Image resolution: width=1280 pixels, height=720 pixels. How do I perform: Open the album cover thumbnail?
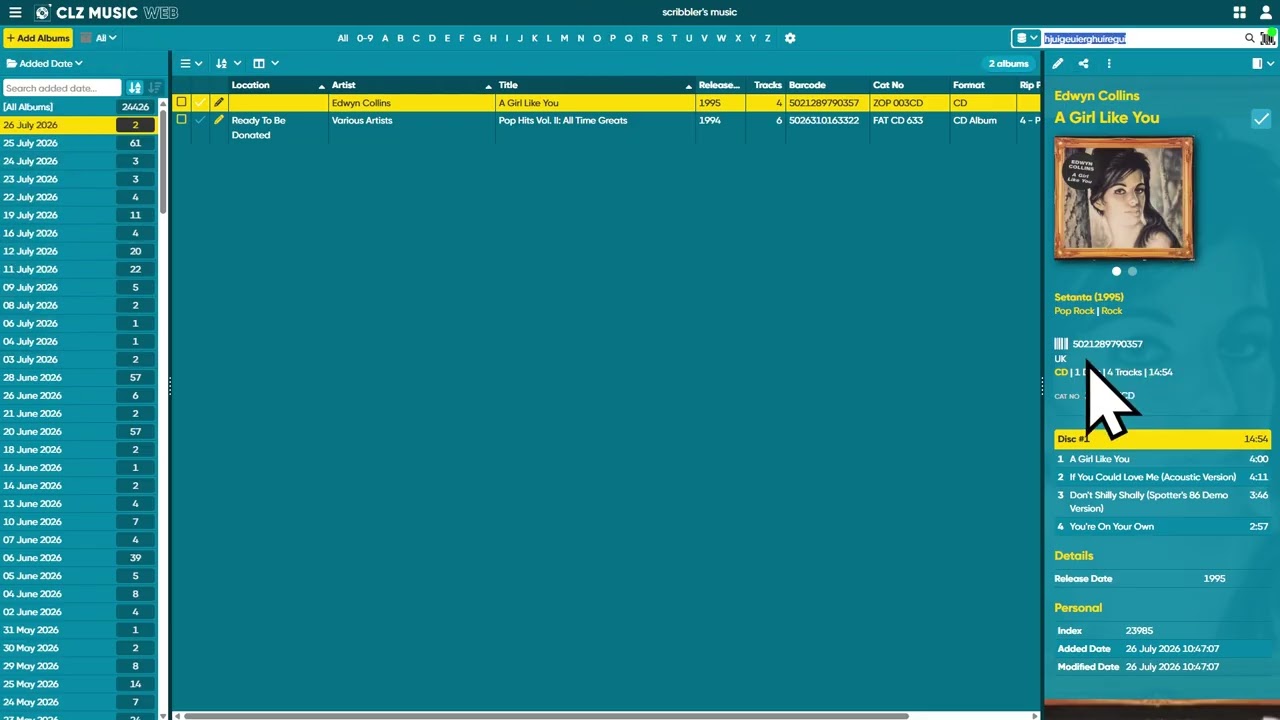pyautogui.click(x=1124, y=199)
